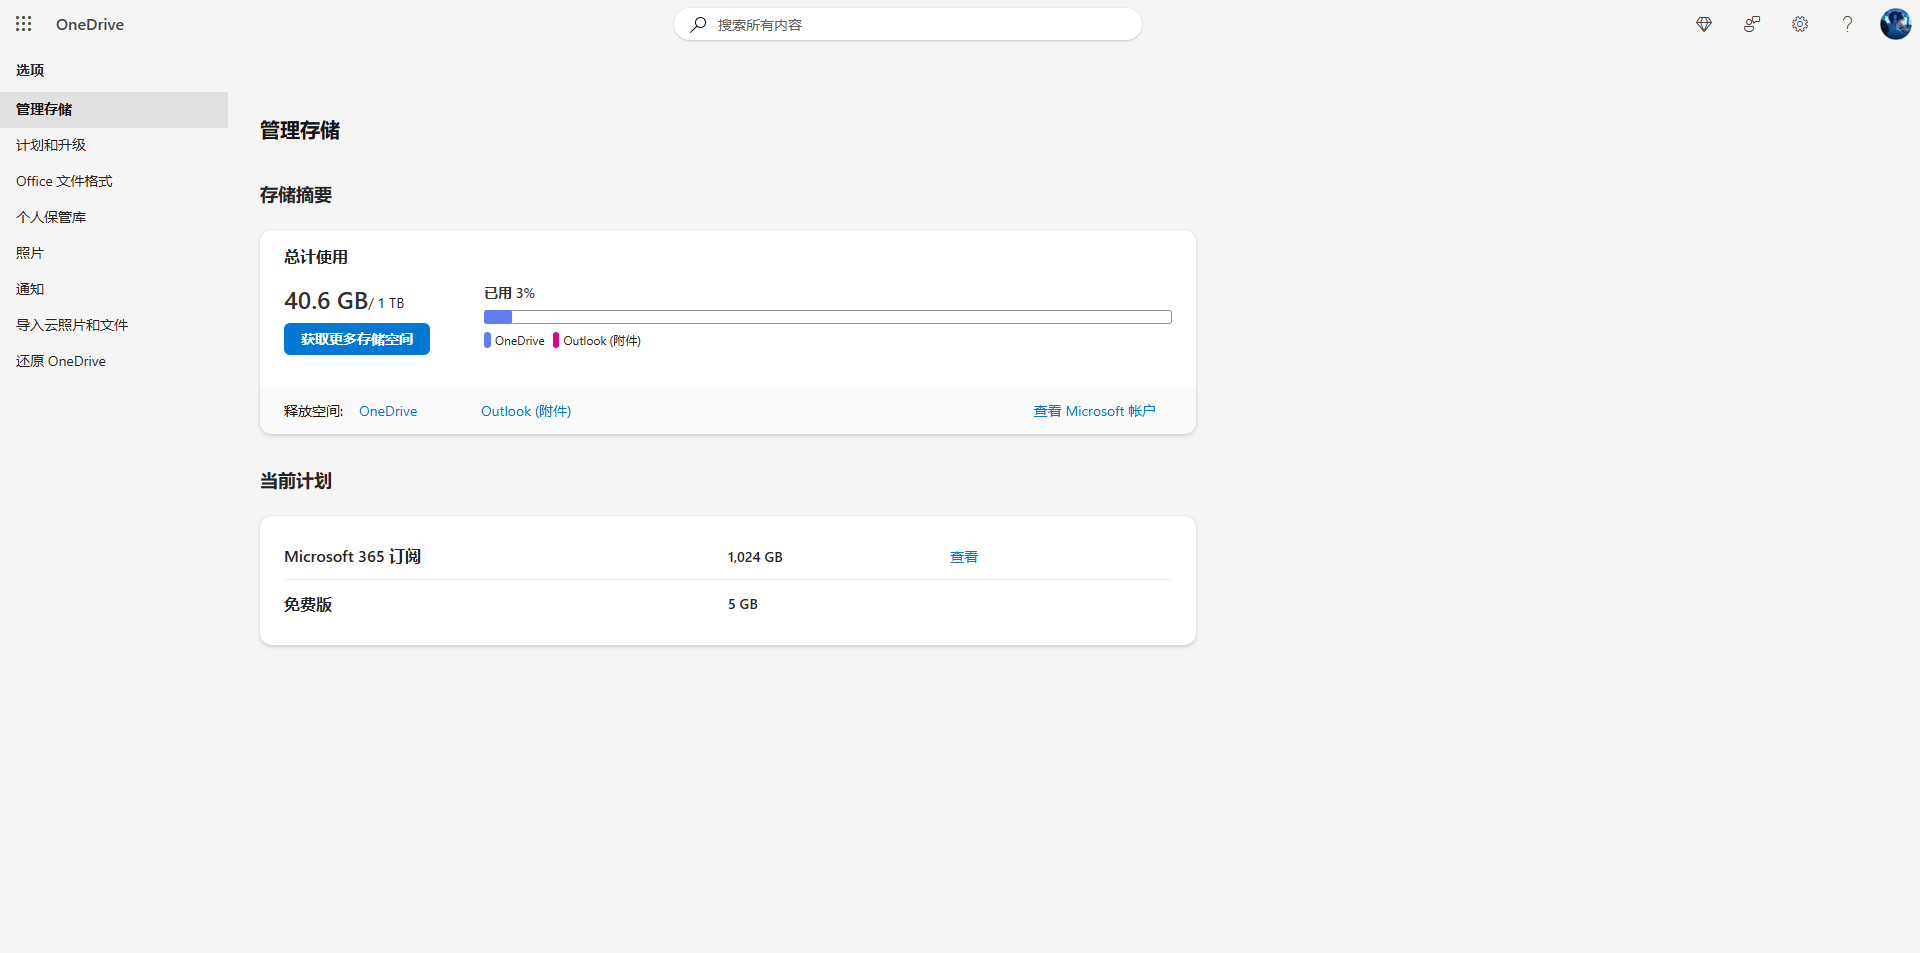Select 管理存储 in the sidebar
The image size is (1920, 953).
44,109
